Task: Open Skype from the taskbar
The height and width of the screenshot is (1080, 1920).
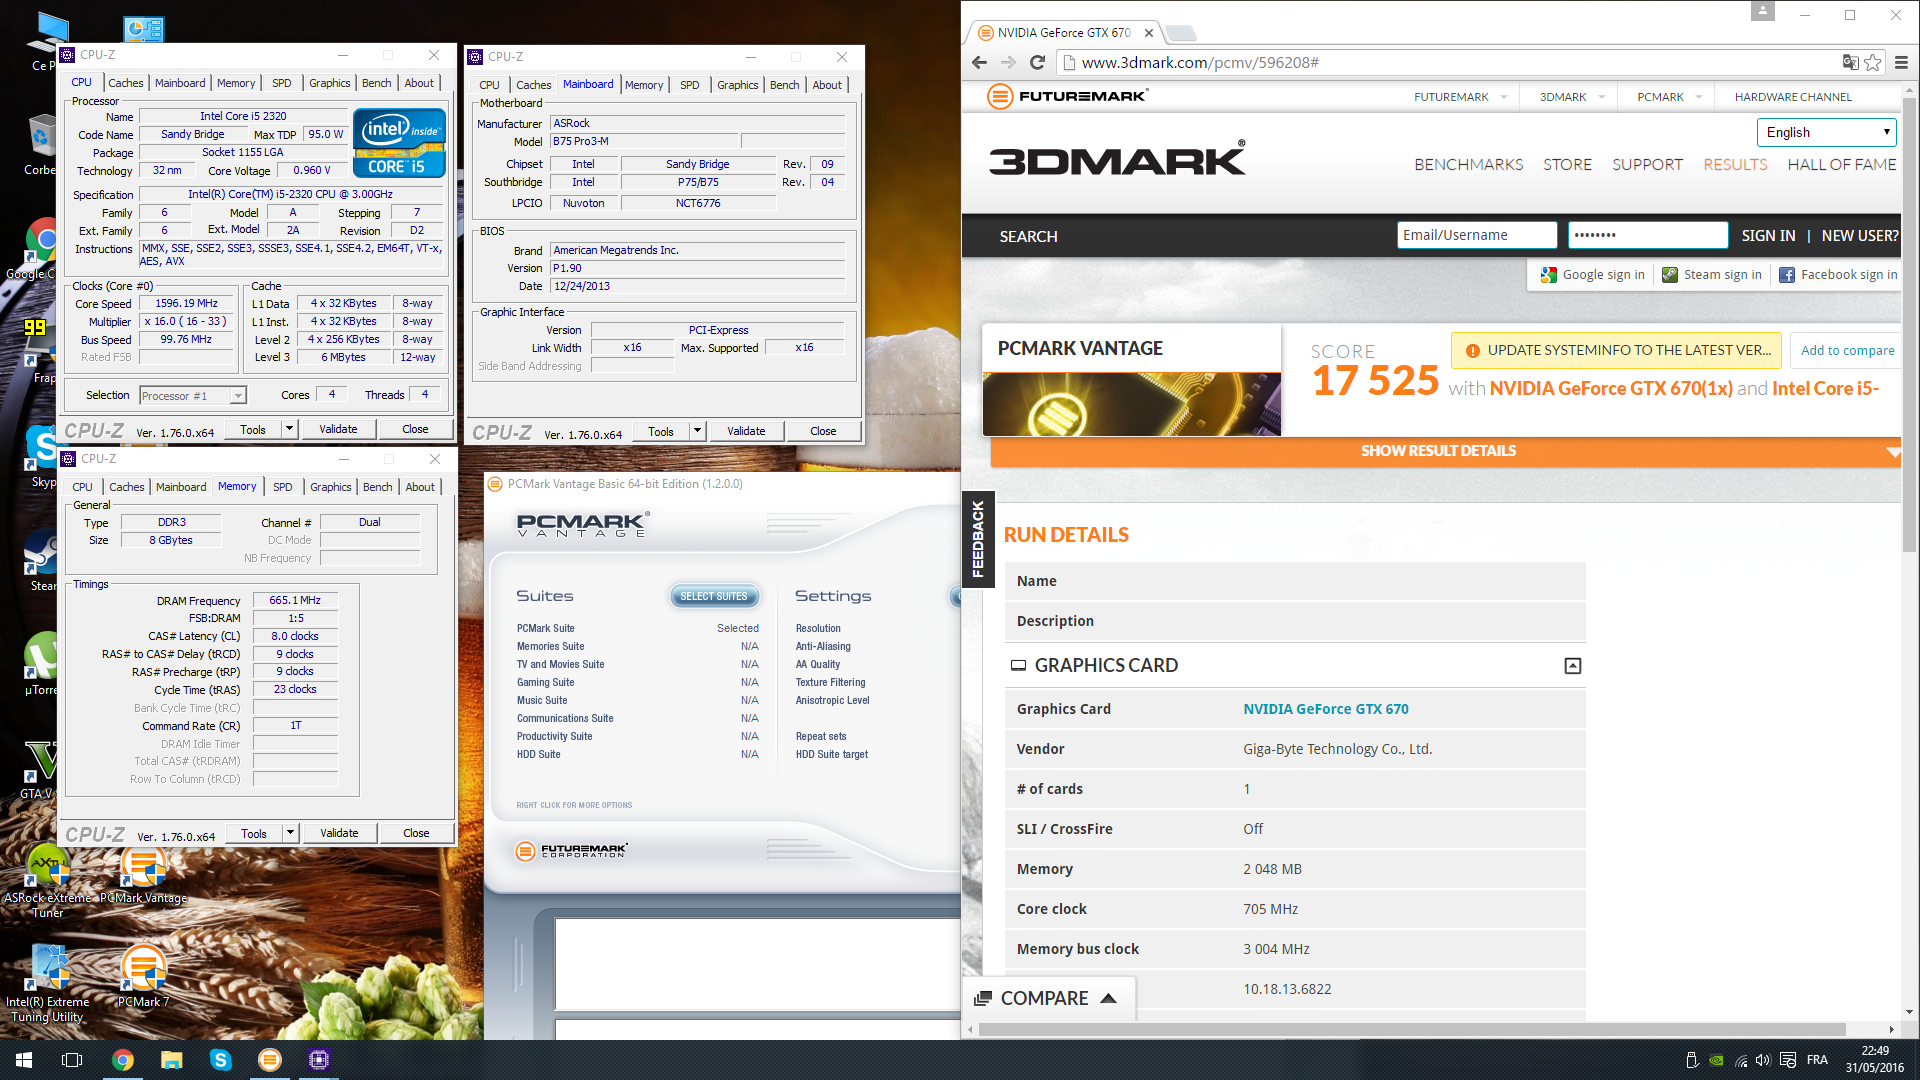Action: [x=221, y=1060]
